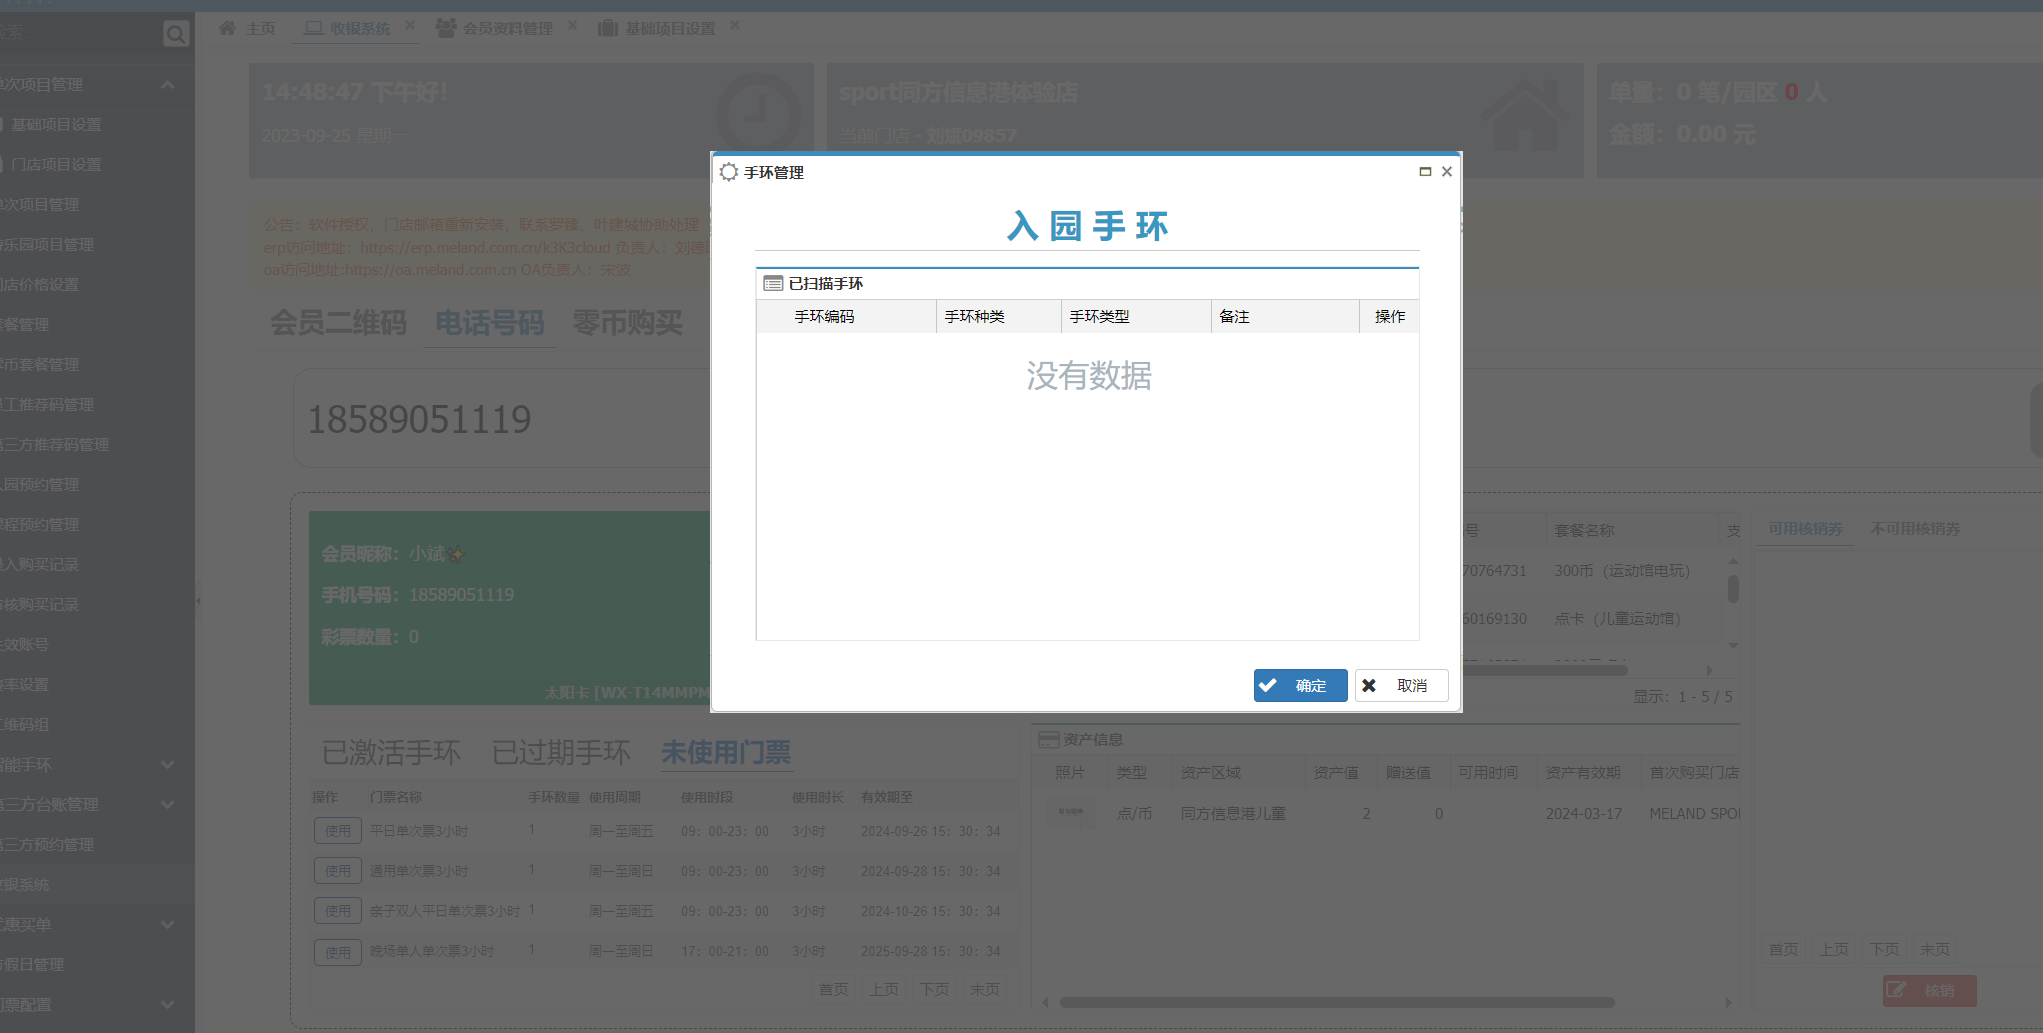Collapse the top sidebar menu chevron
The image size is (2043, 1033).
click(x=167, y=85)
